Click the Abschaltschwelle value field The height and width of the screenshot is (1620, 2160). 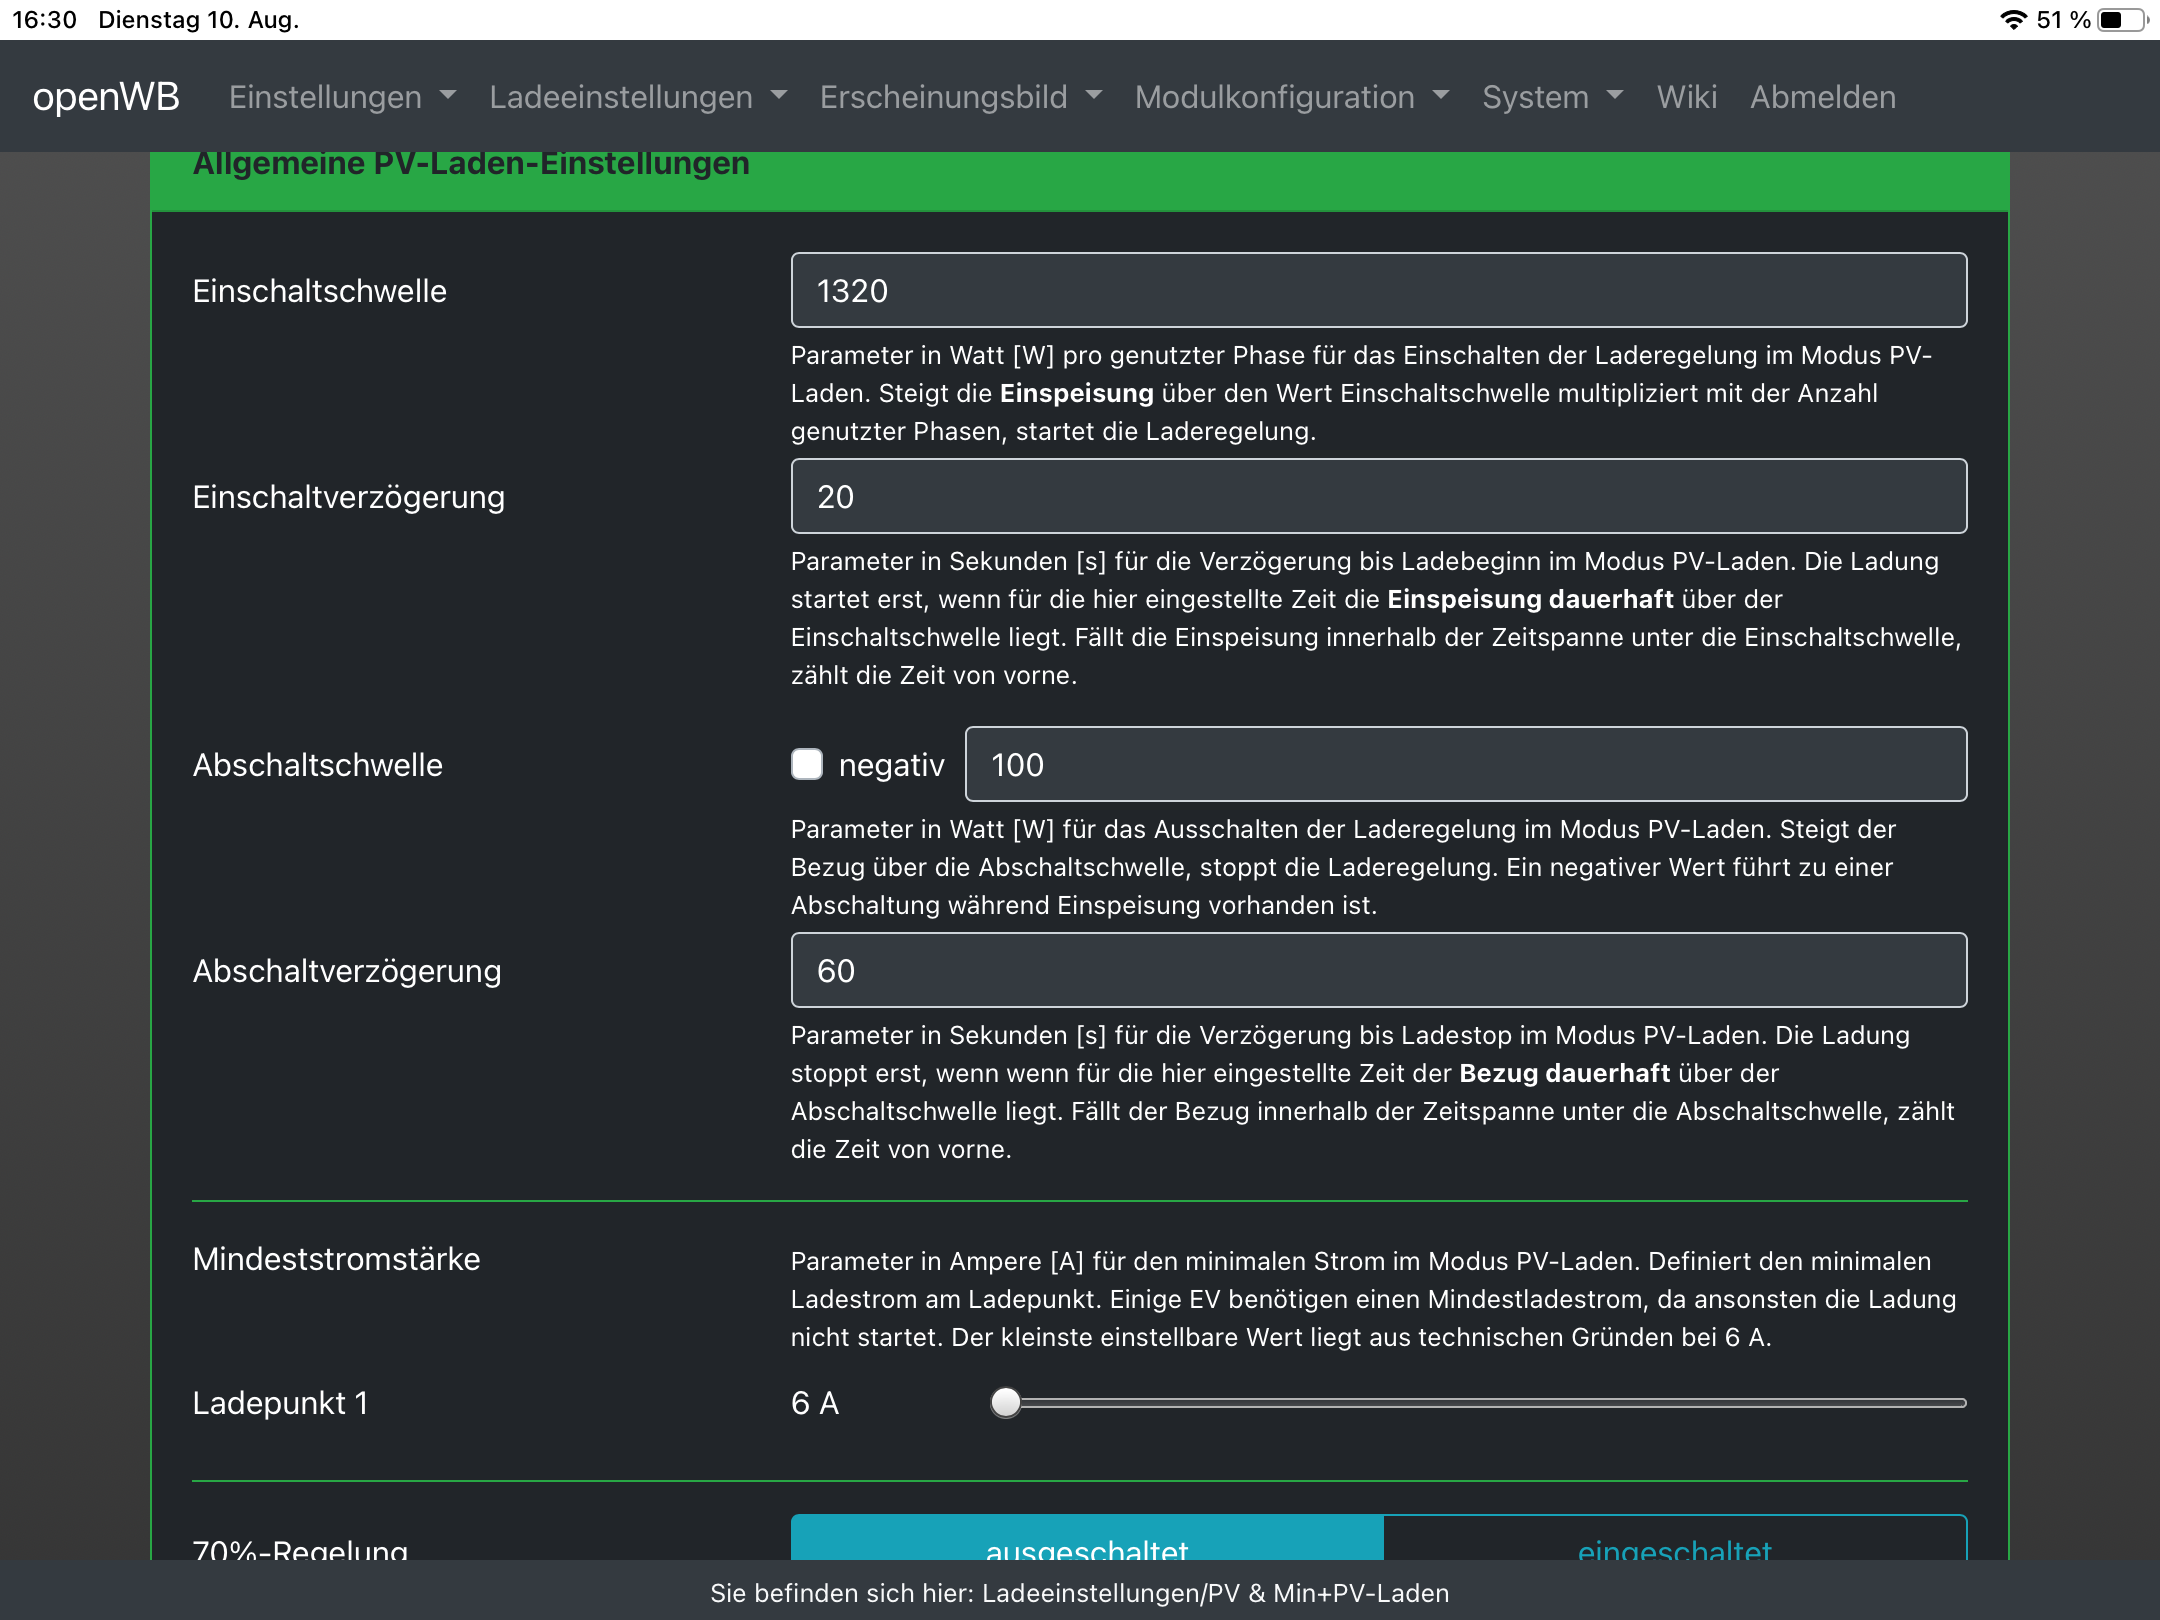(1465, 764)
